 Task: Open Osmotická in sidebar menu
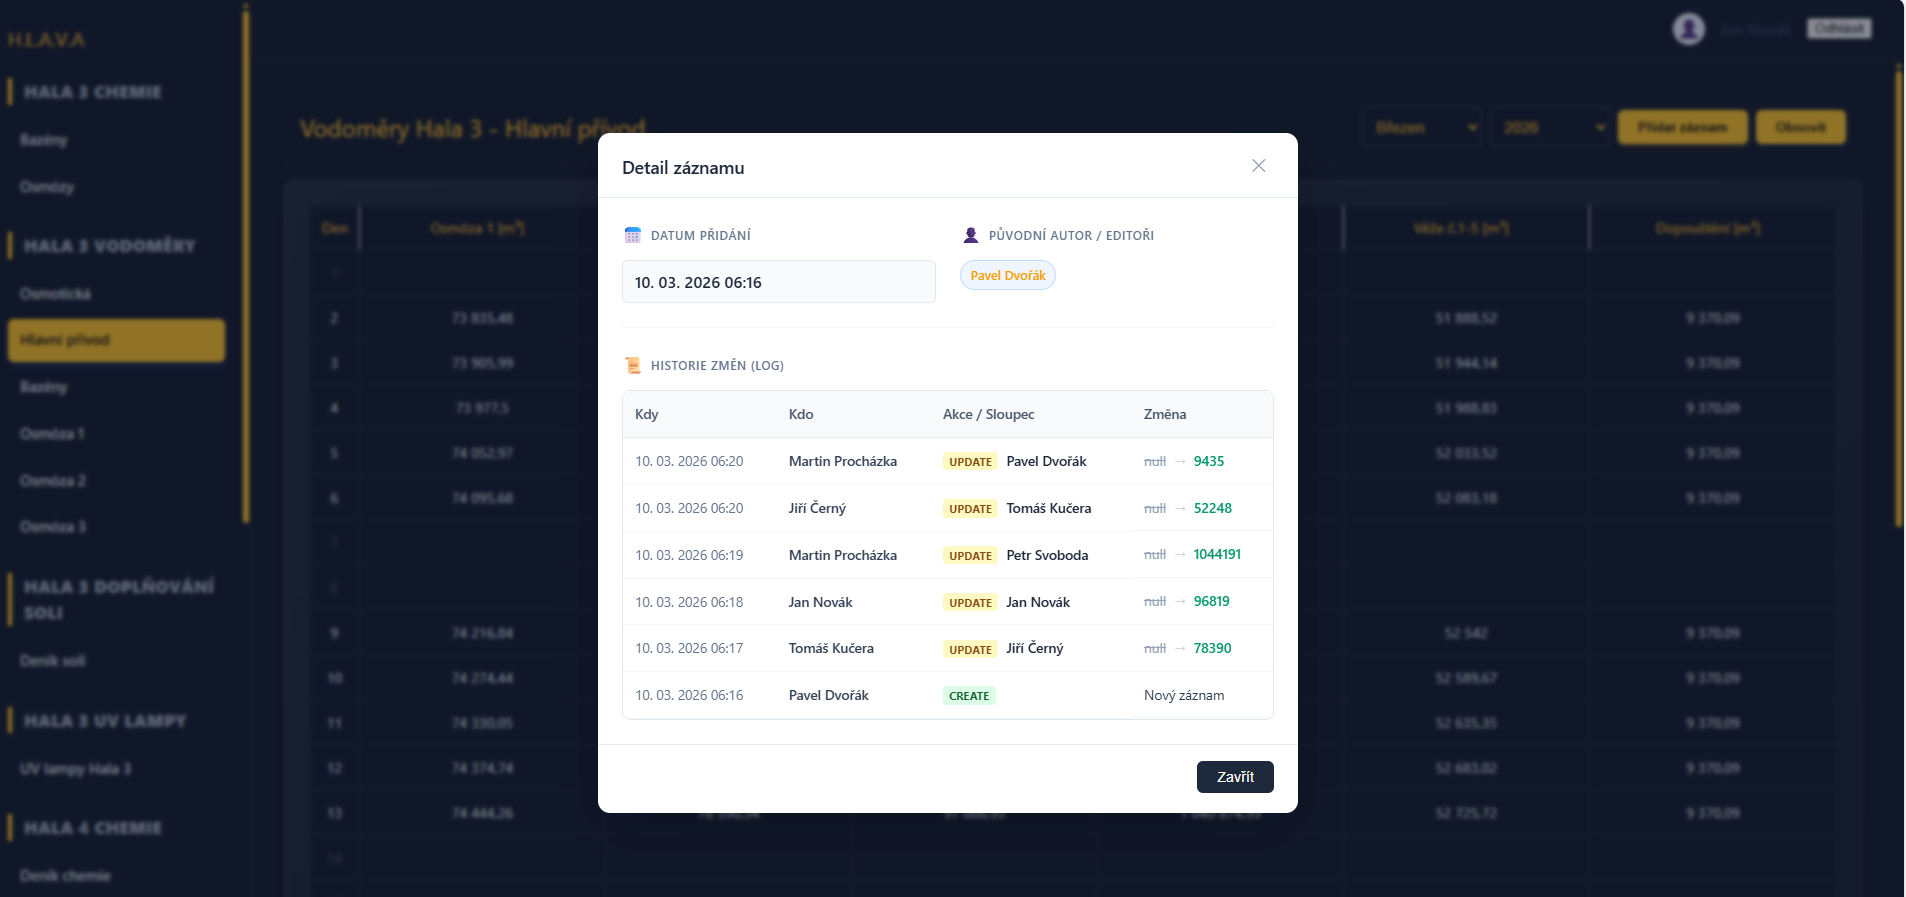point(56,294)
